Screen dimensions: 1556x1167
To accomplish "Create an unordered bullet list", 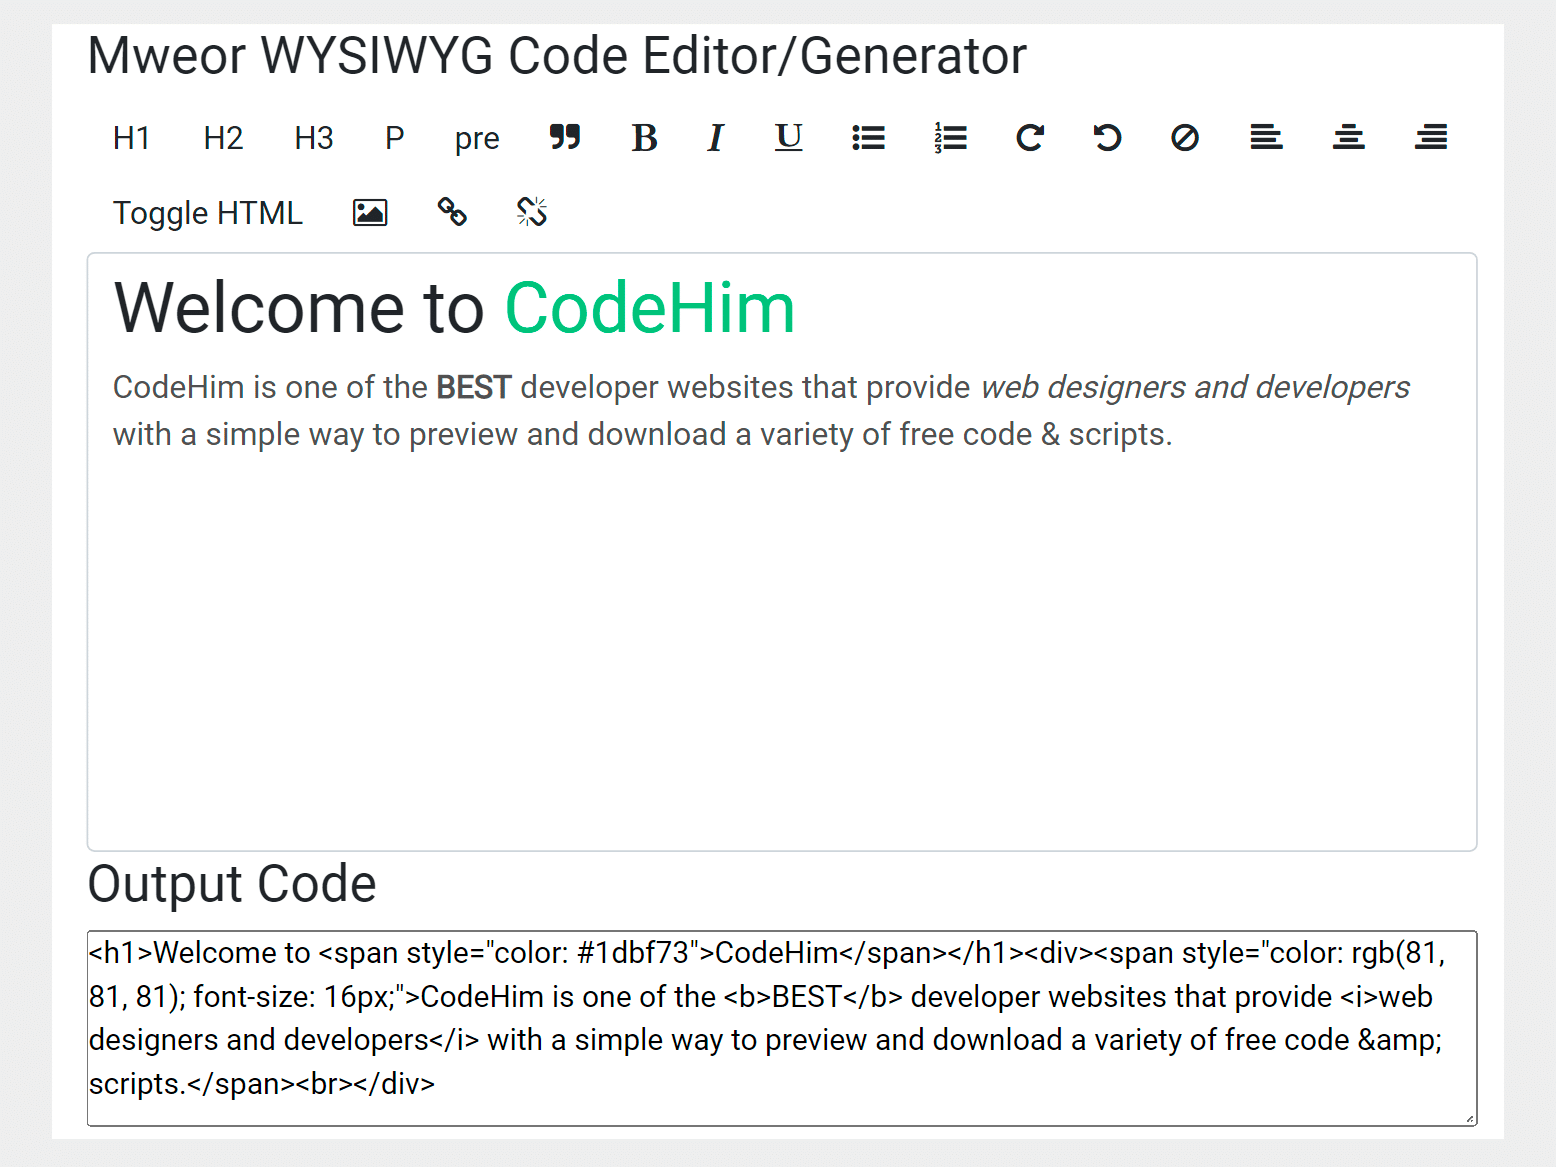I will tap(868, 138).
